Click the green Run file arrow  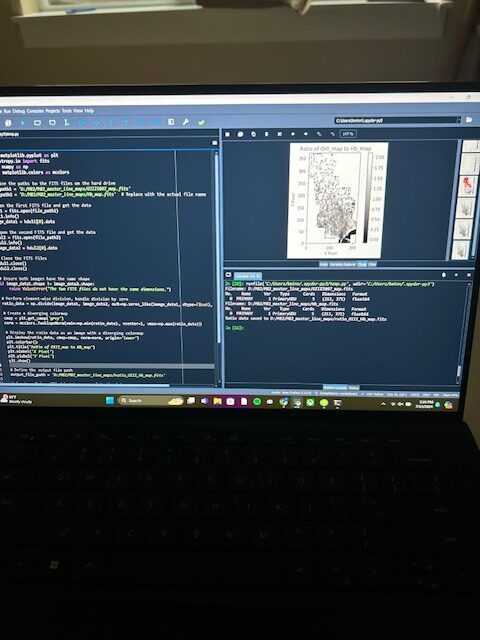click(22, 122)
